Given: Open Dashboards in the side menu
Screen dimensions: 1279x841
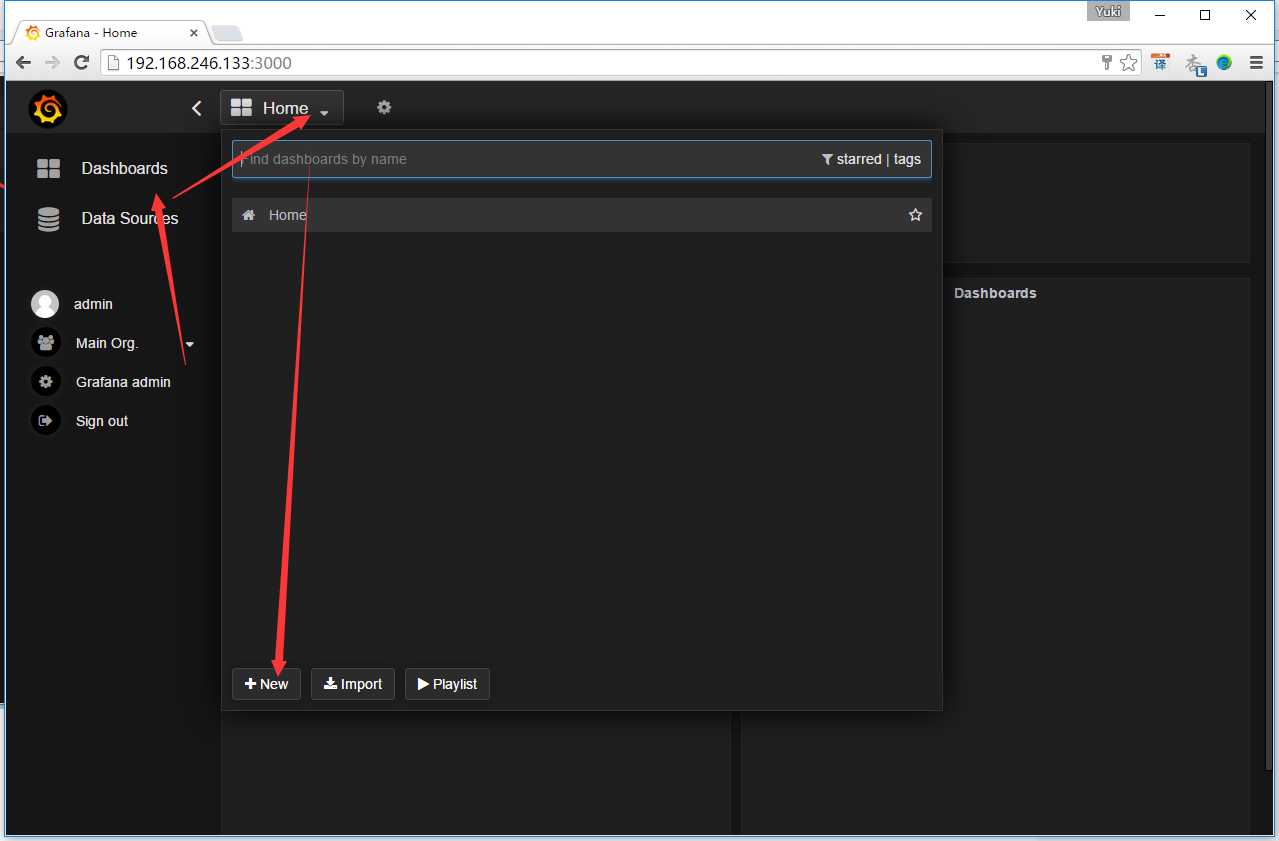Looking at the screenshot, I should [x=124, y=168].
